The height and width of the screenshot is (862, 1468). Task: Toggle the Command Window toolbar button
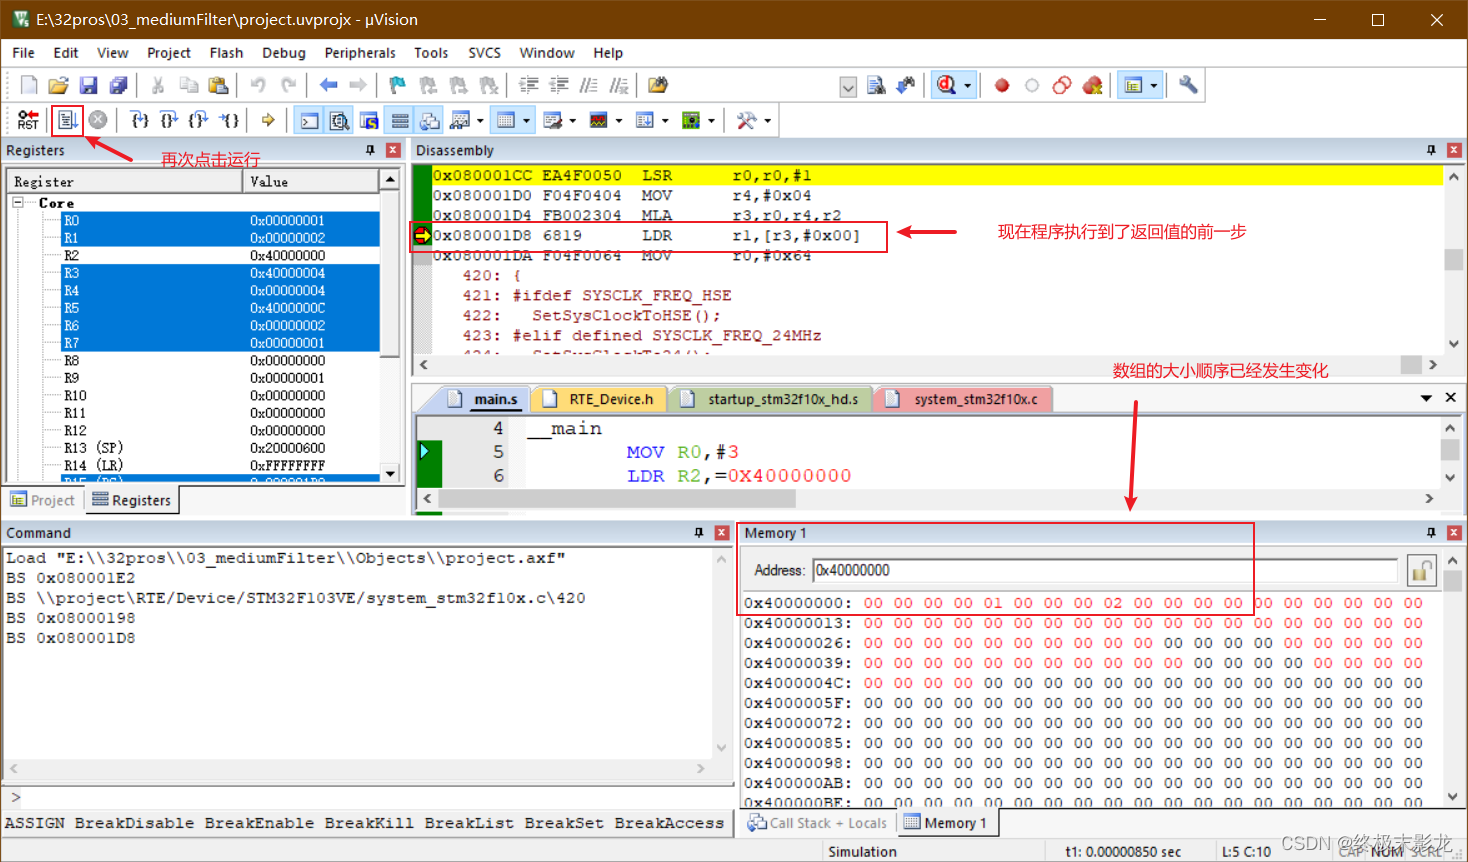pyautogui.click(x=310, y=121)
